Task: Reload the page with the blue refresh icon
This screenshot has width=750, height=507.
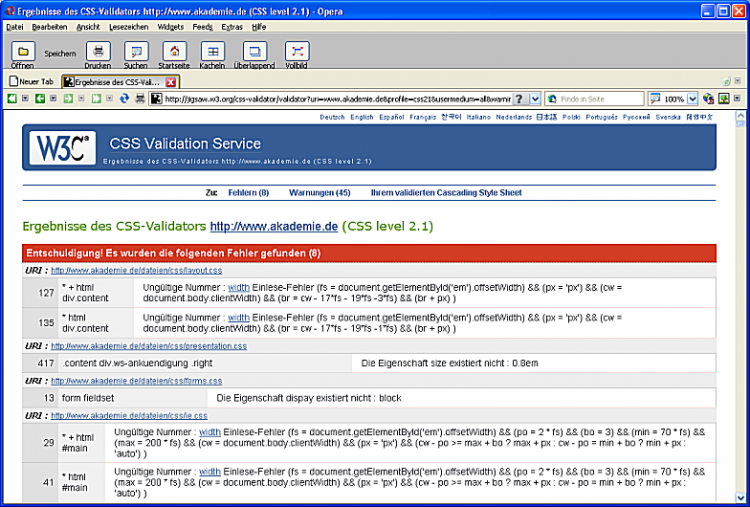Action: tap(125, 99)
